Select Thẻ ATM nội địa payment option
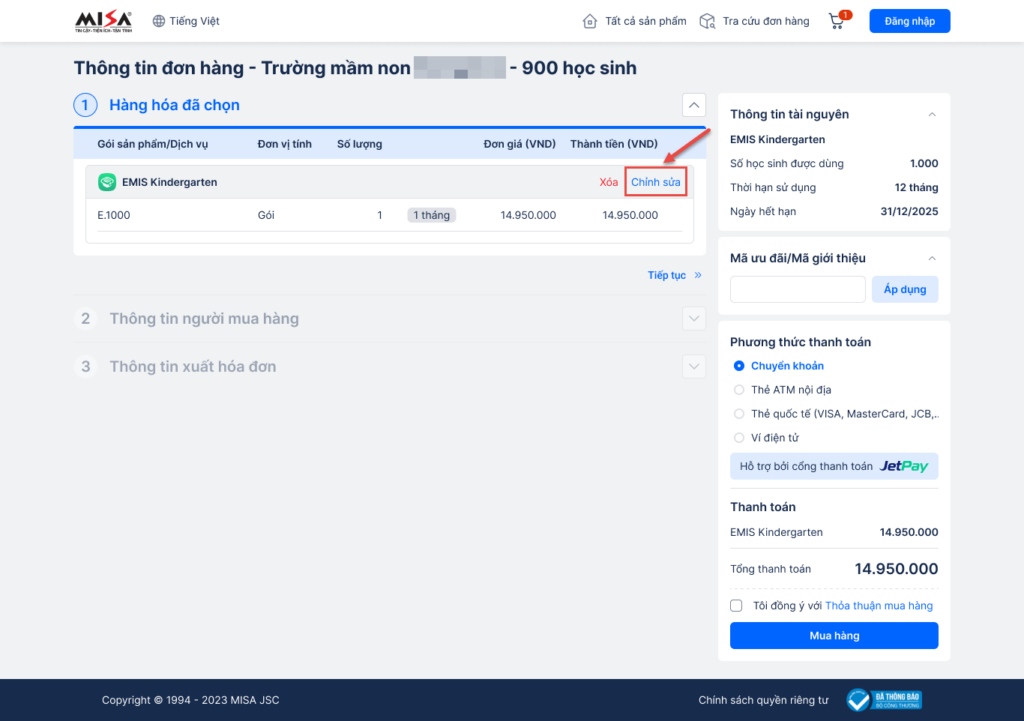This screenshot has width=1024, height=721. click(x=739, y=390)
